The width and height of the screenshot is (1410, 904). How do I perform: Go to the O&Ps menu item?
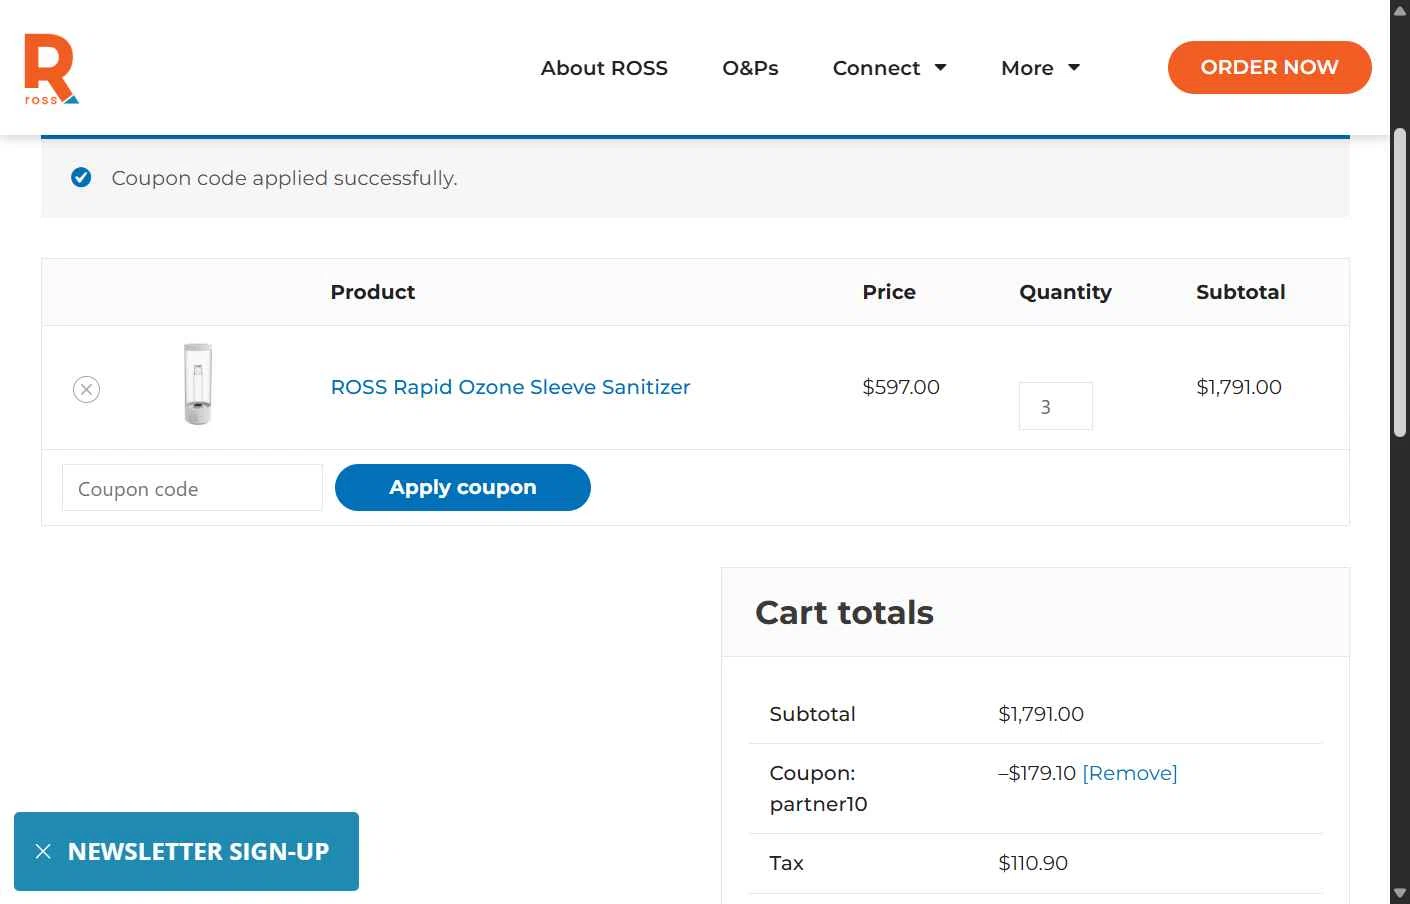pos(750,68)
